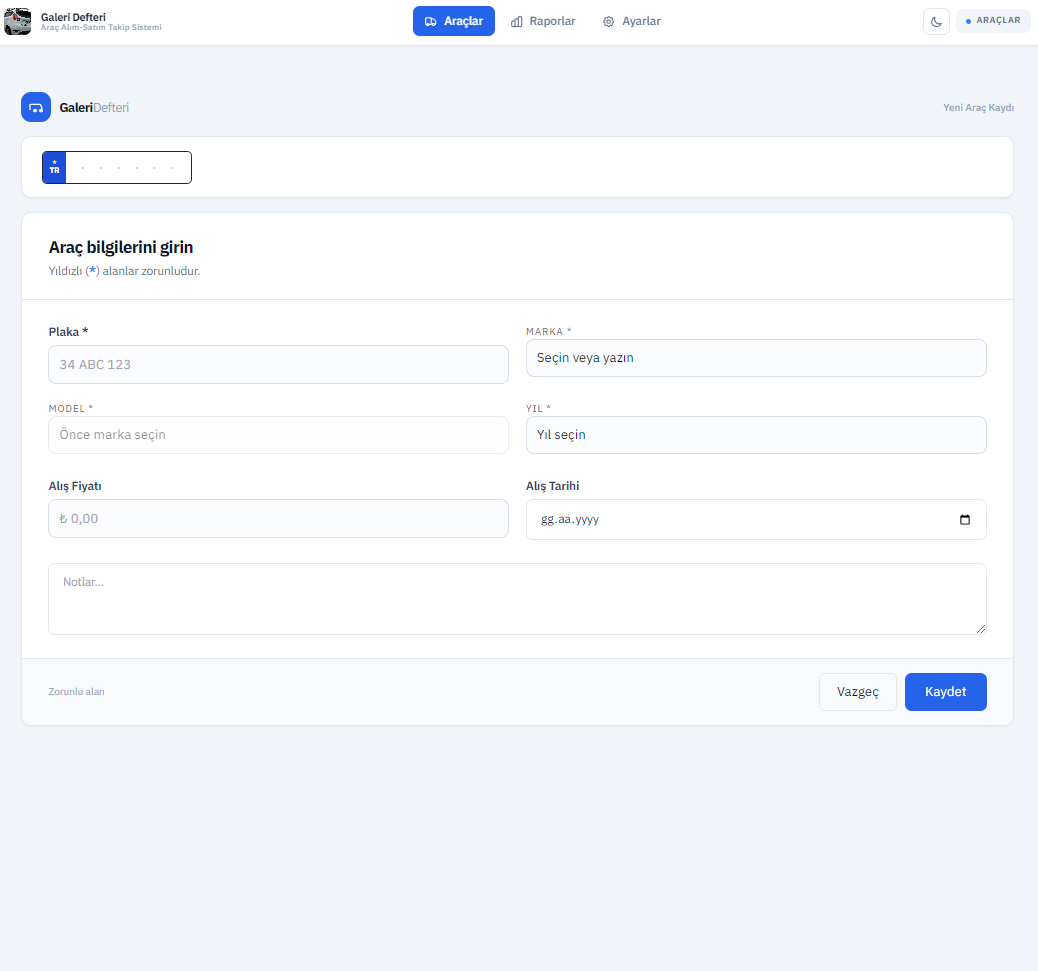Click the Galeri Defteri car logo thumbnail
This screenshot has height=971, width=1038.
pyautogui.click(x=18, y=21)
